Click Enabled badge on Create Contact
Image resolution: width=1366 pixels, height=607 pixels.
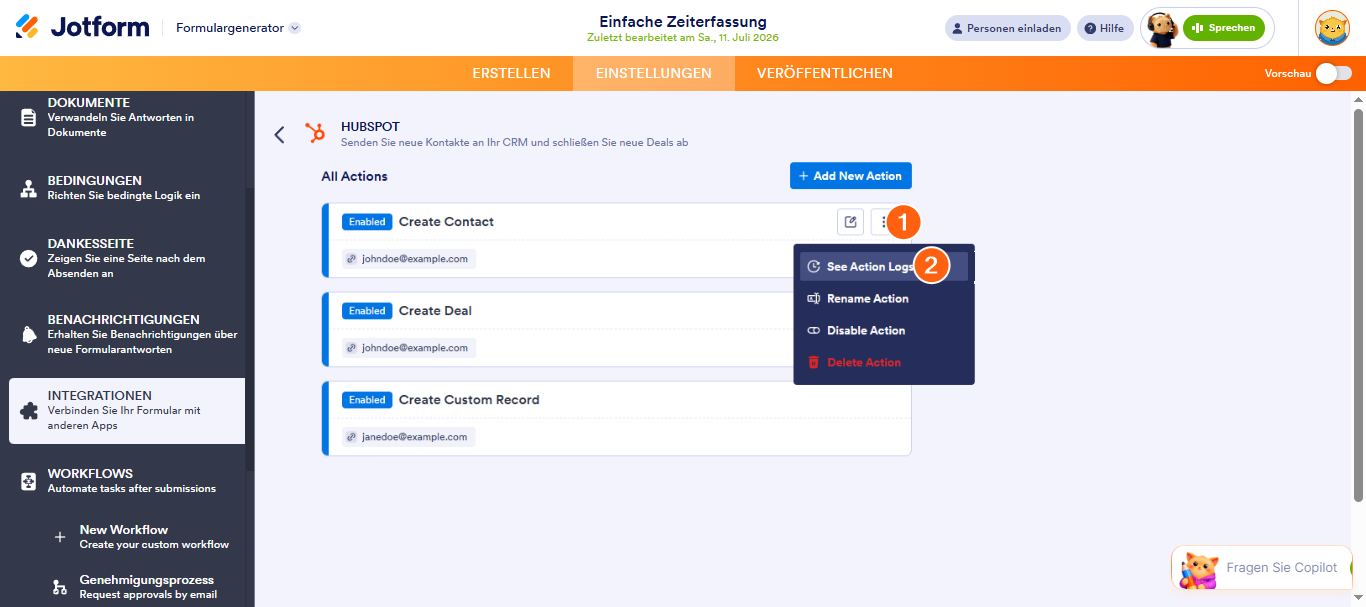point(367,222)
